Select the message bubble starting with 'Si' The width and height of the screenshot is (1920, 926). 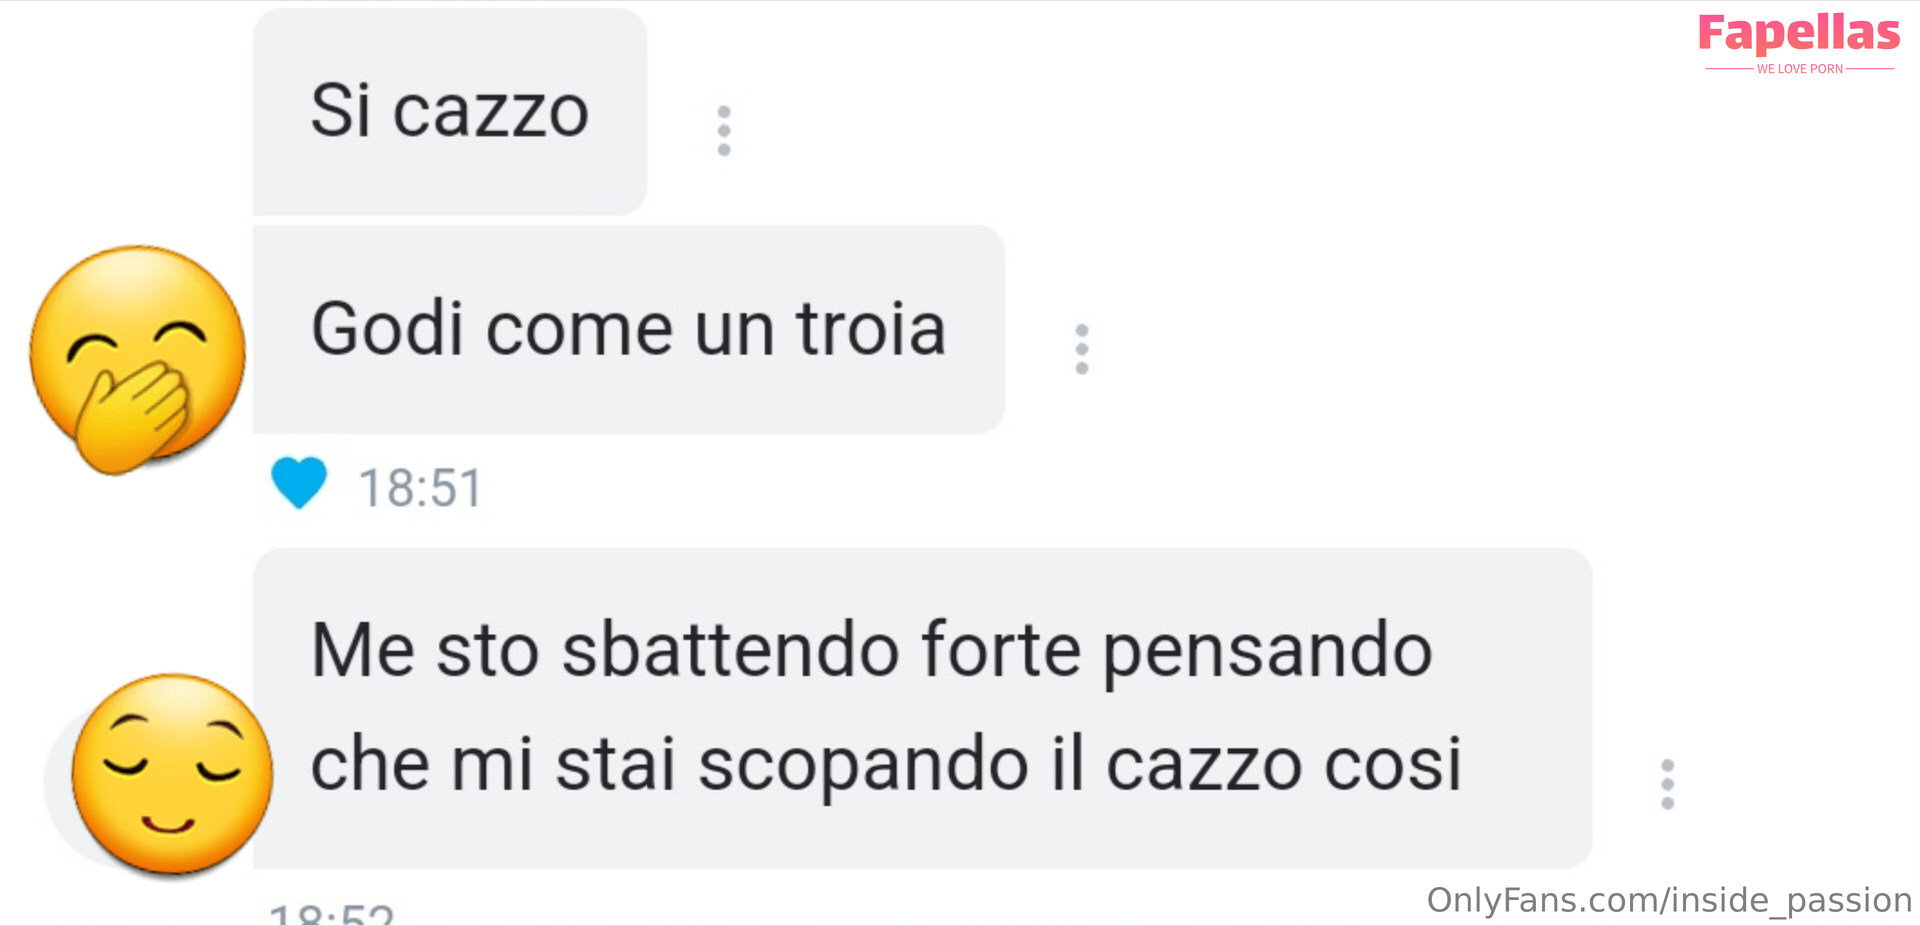click(450, 111)
